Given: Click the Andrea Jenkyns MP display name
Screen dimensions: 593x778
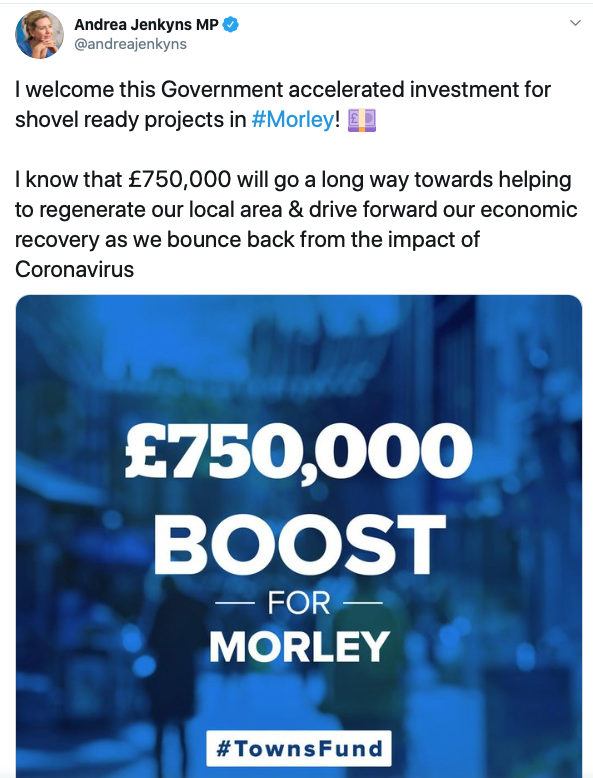Looking at the screenshot, I should point(146,24).
